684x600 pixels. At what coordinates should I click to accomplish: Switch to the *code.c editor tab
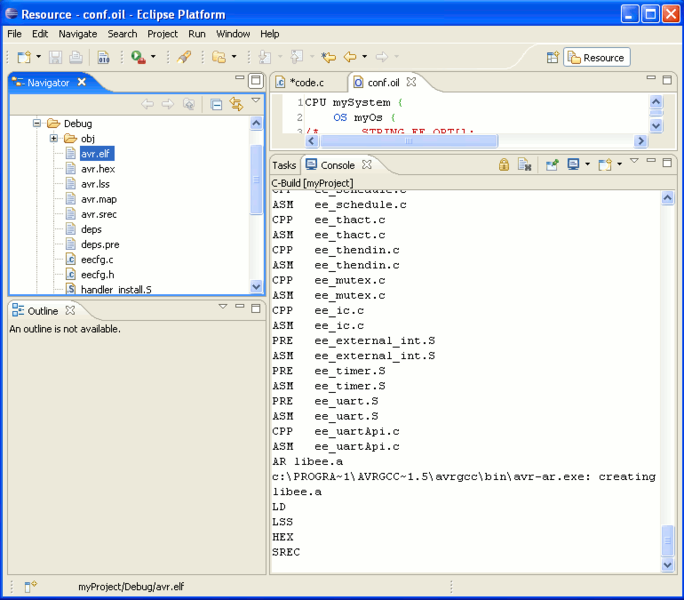coord(308,82)
